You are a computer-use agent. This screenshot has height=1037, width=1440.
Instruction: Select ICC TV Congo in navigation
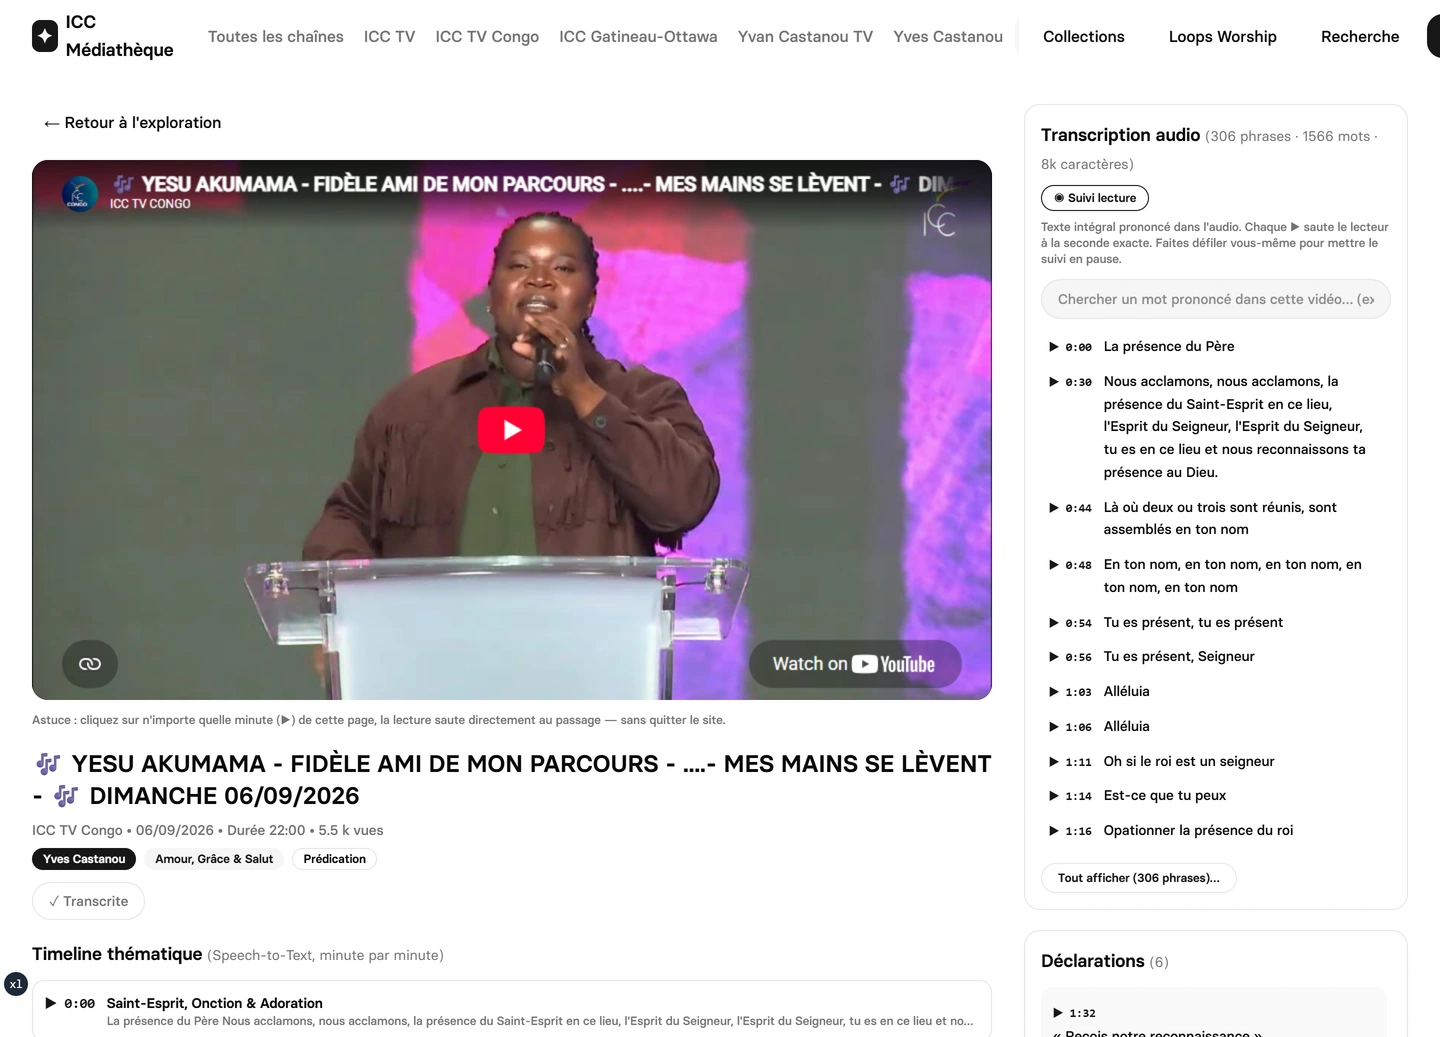487,37
